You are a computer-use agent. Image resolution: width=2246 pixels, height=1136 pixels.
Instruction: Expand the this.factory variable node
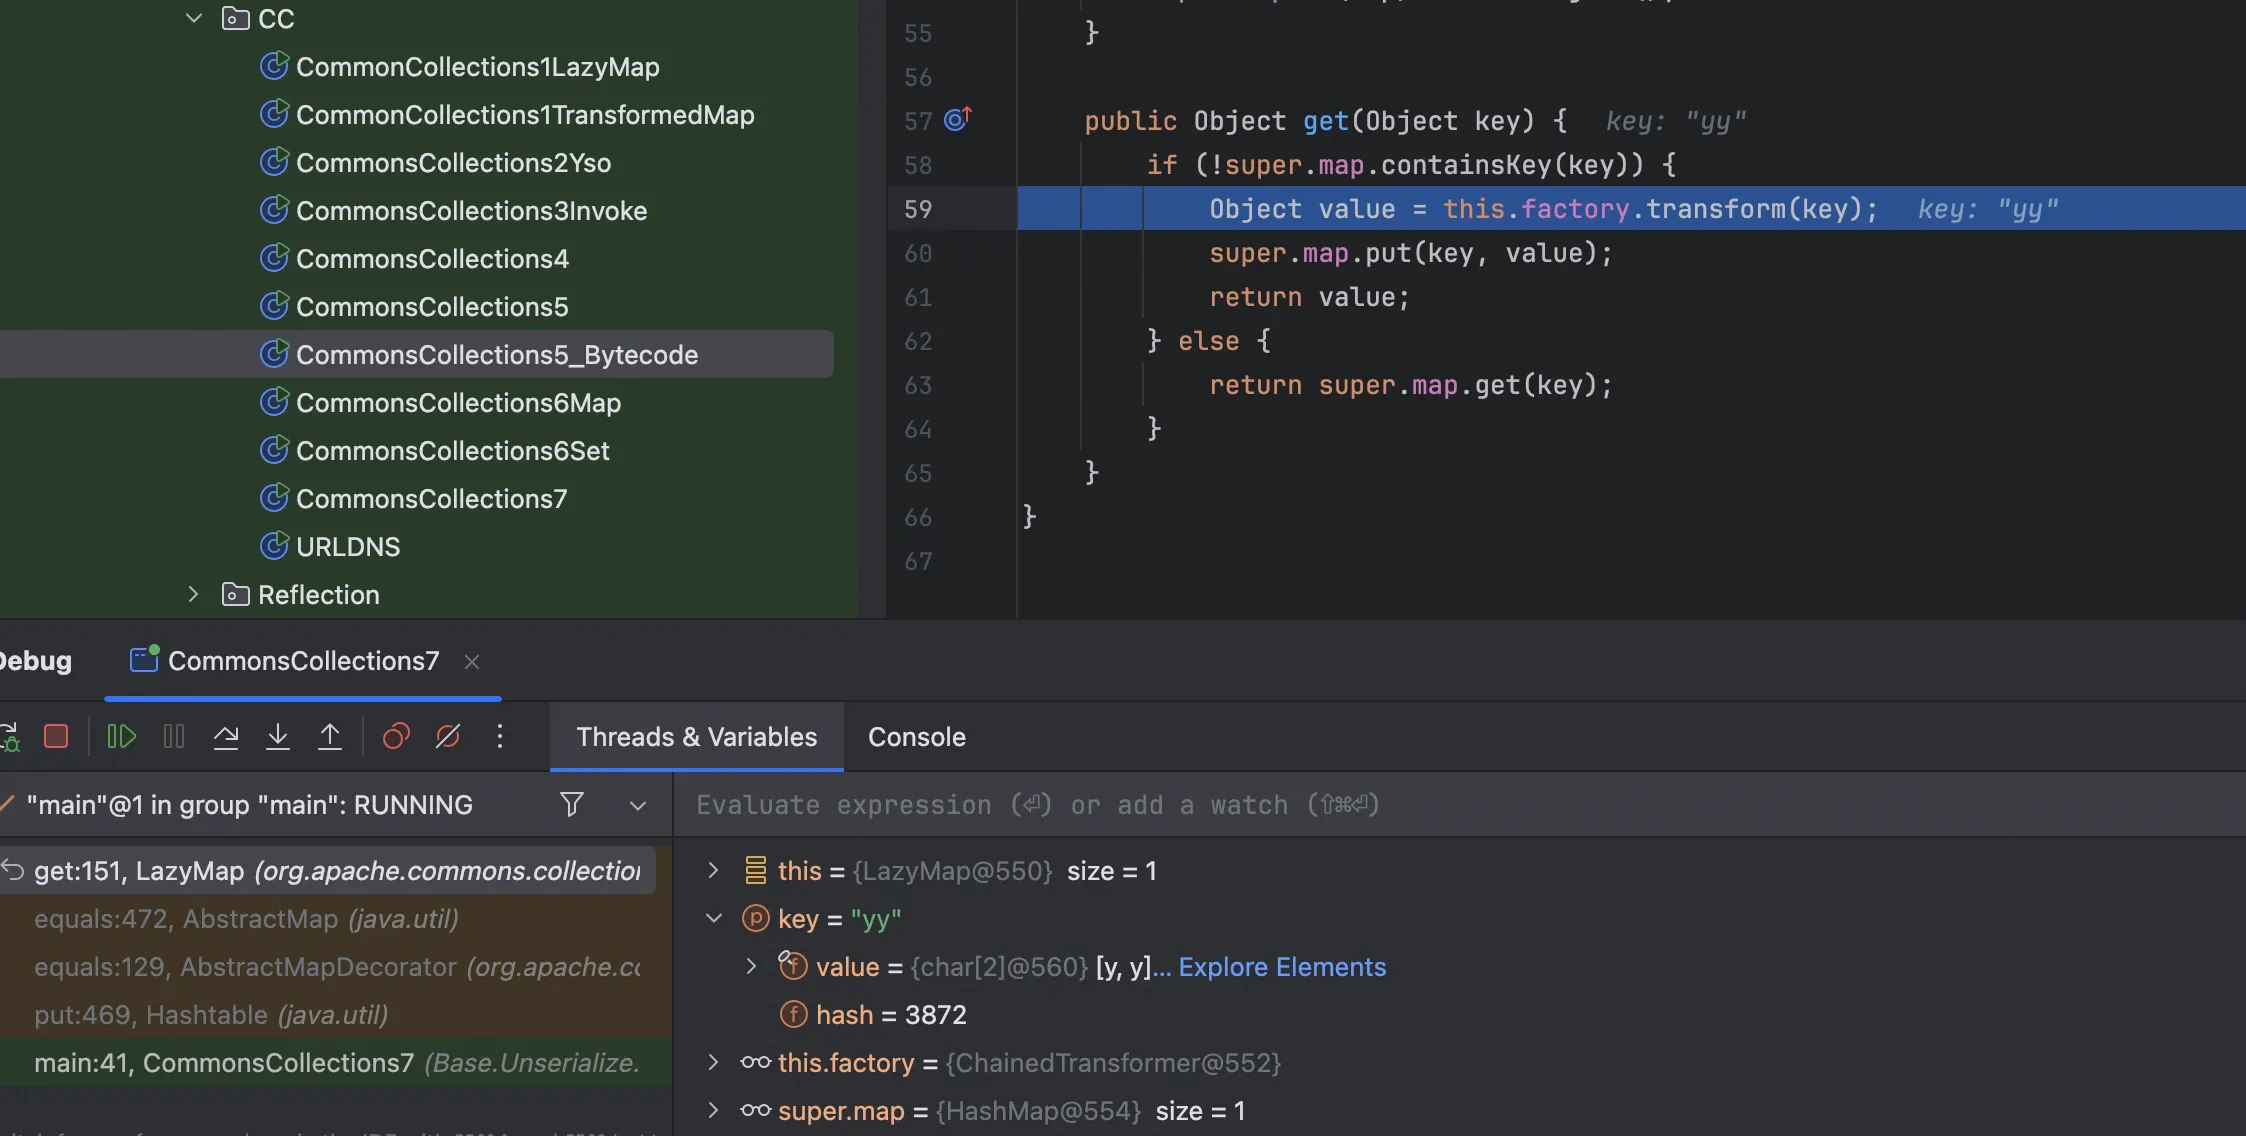[x=713, y=1062]
